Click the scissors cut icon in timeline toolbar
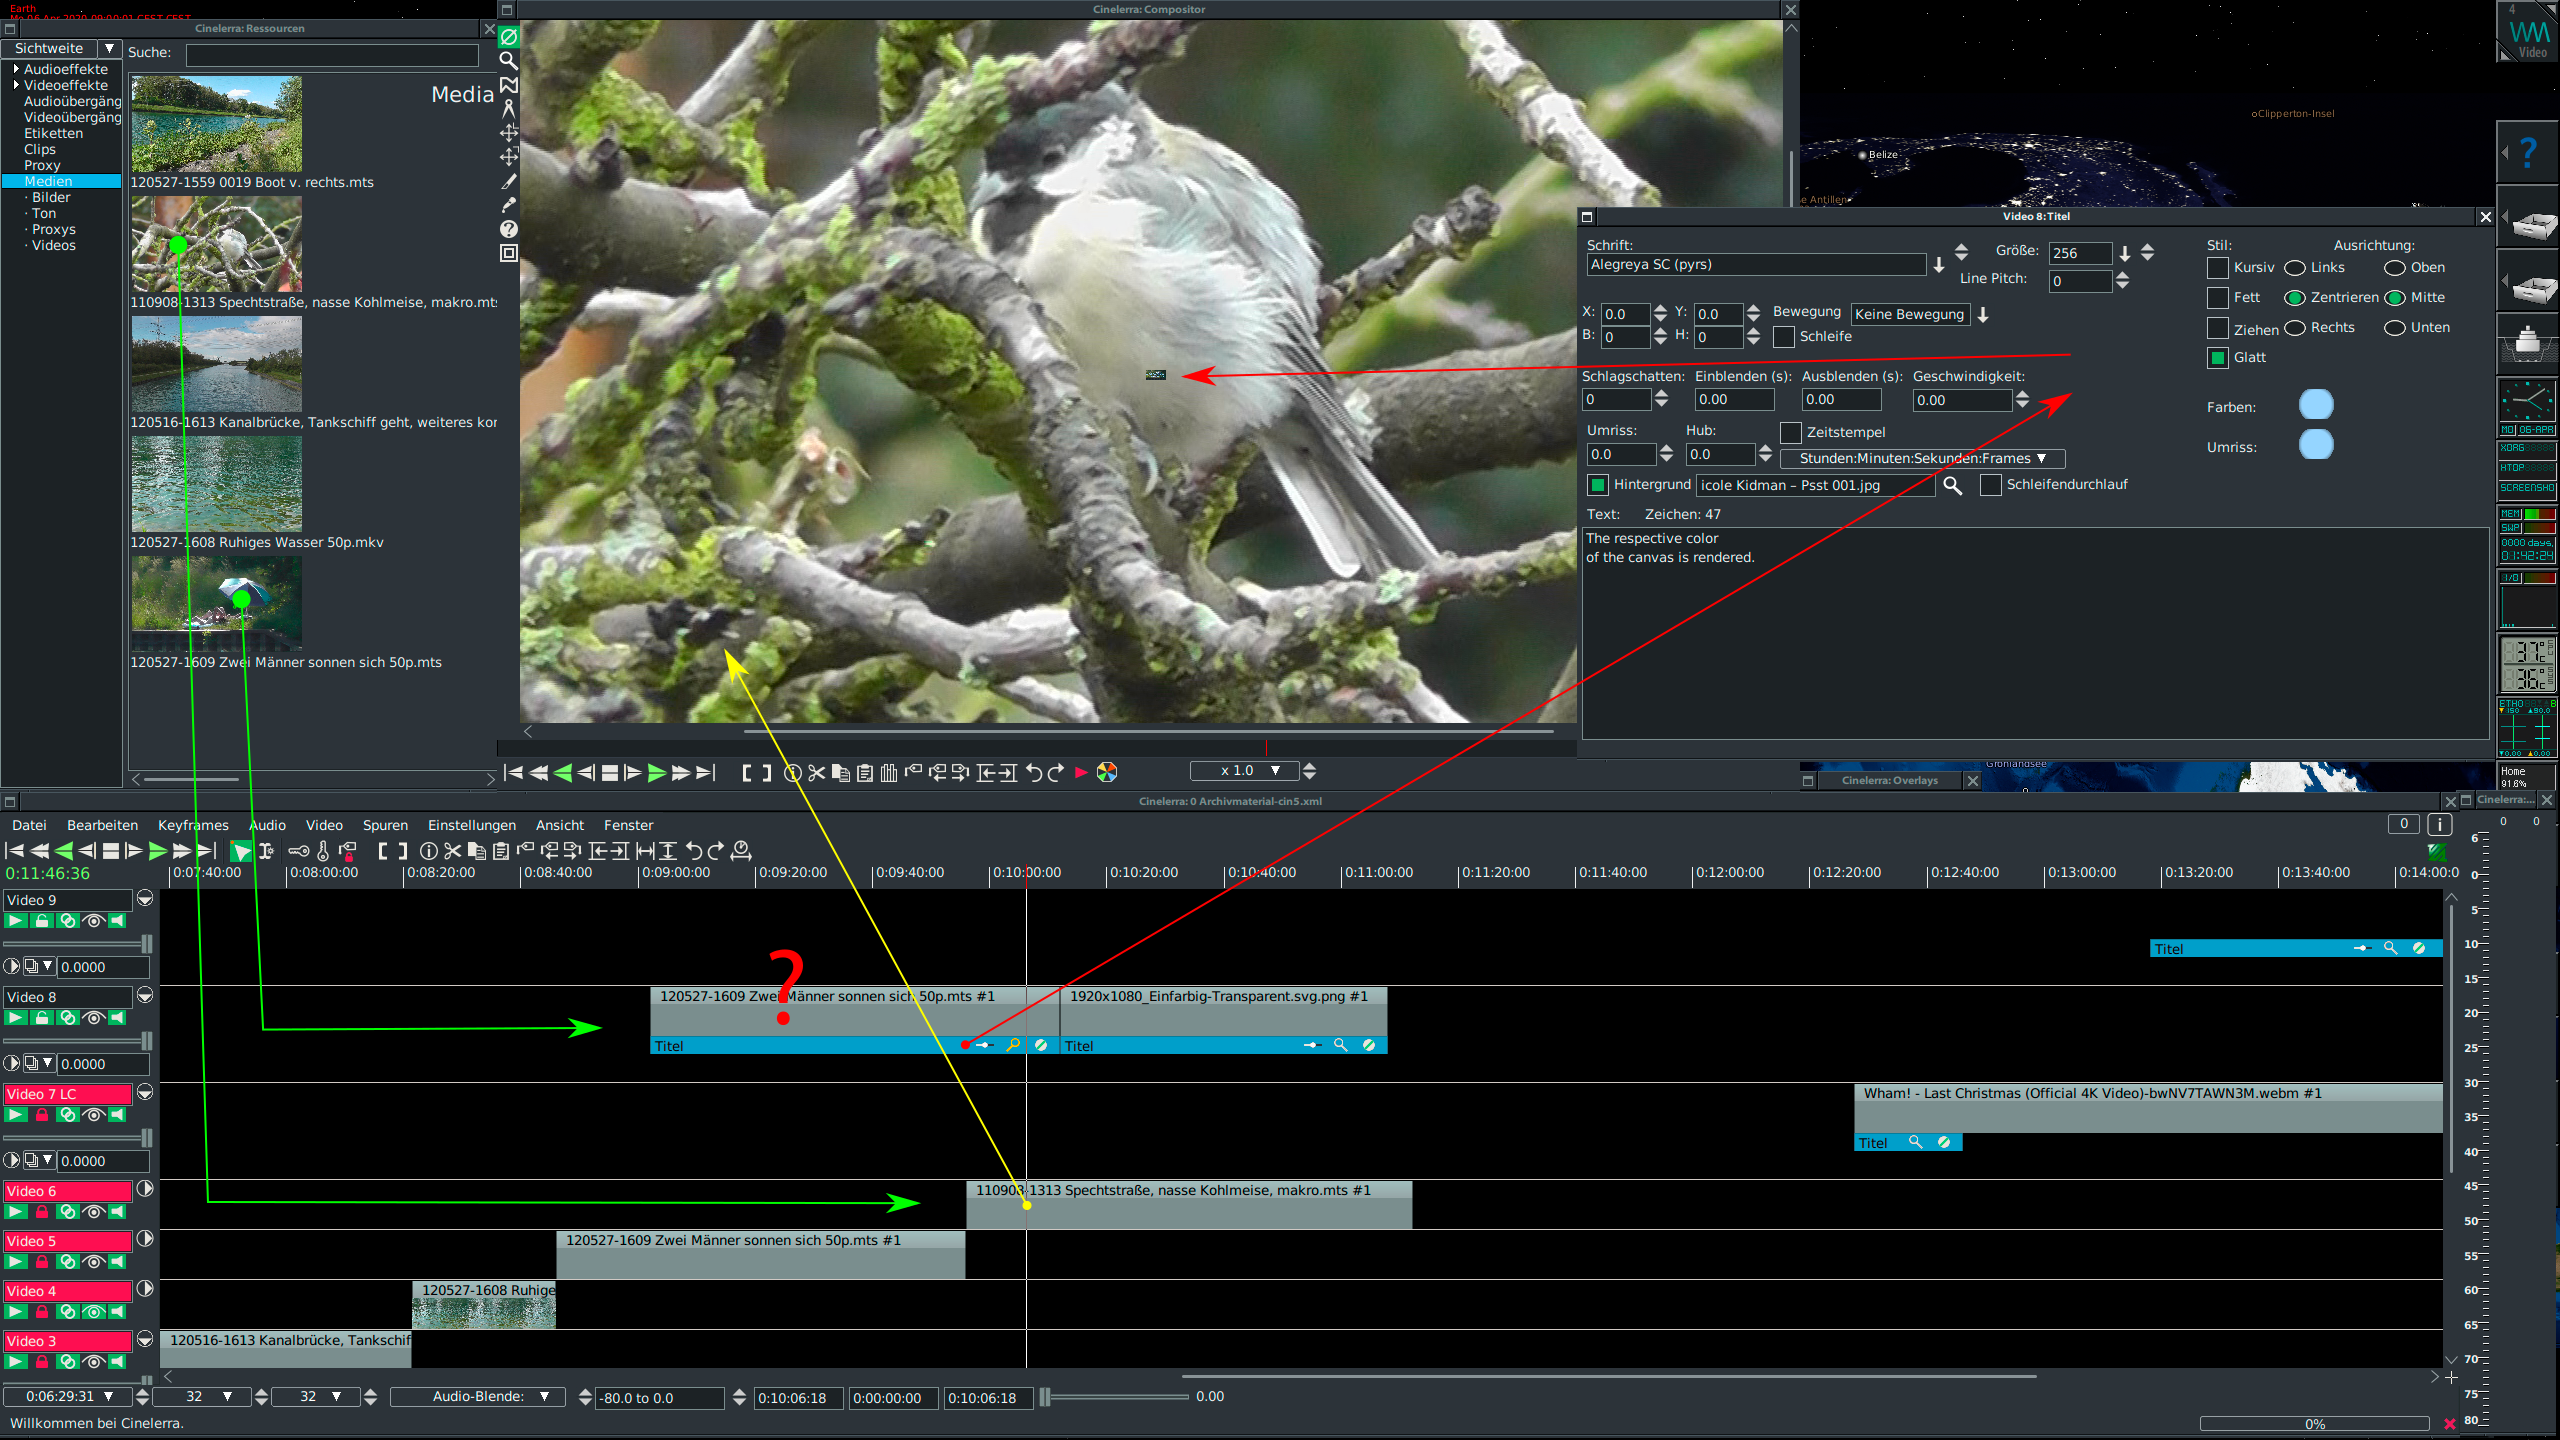The image size is (2560, 1440). tap(452, 851)
